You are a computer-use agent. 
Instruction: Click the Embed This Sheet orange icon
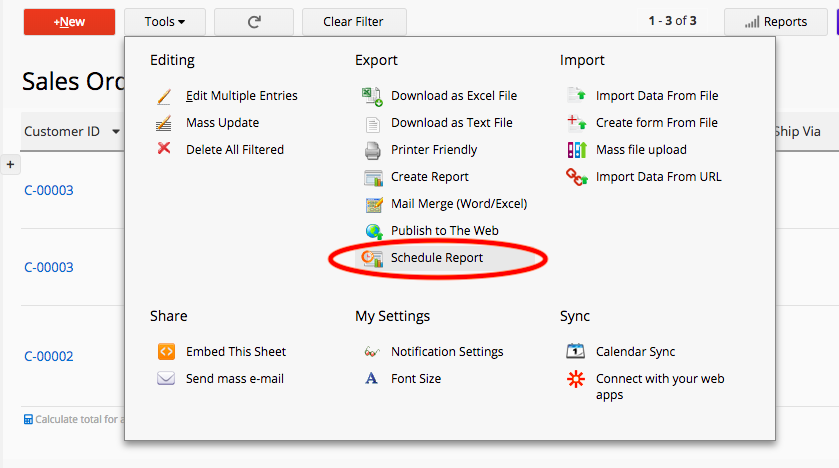166,352
